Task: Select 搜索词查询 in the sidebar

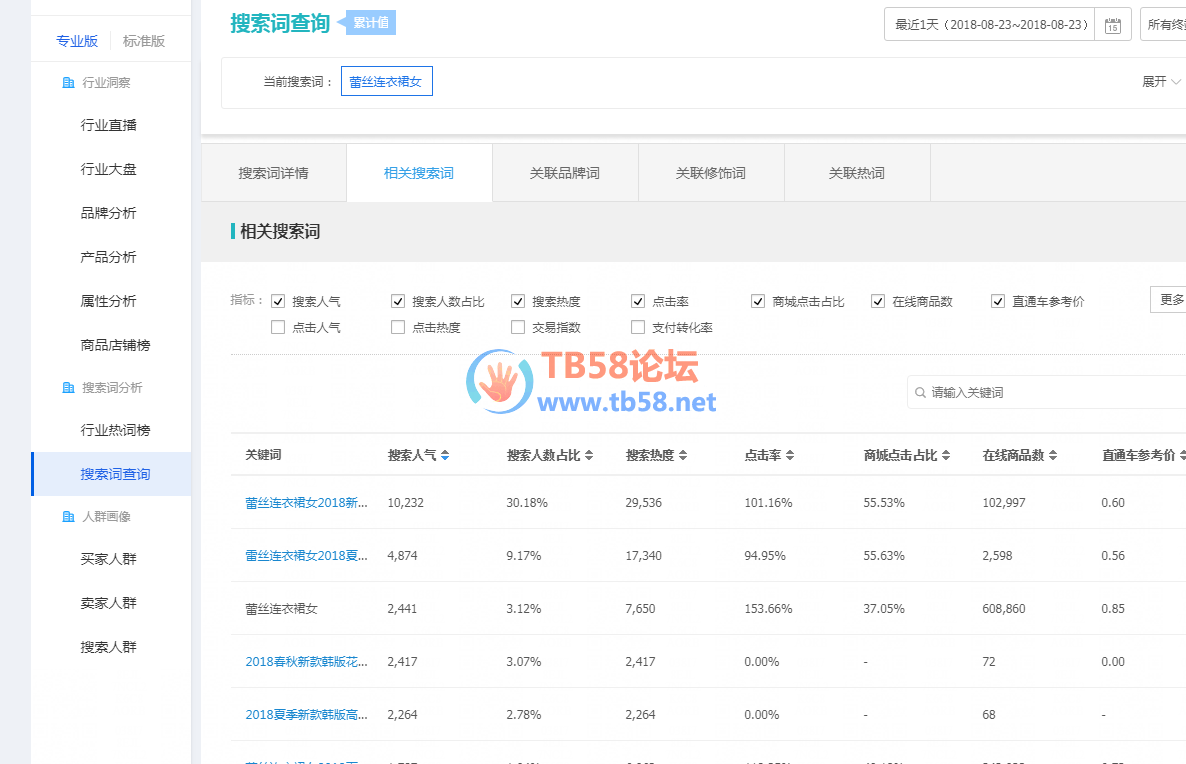Action: 111,474
